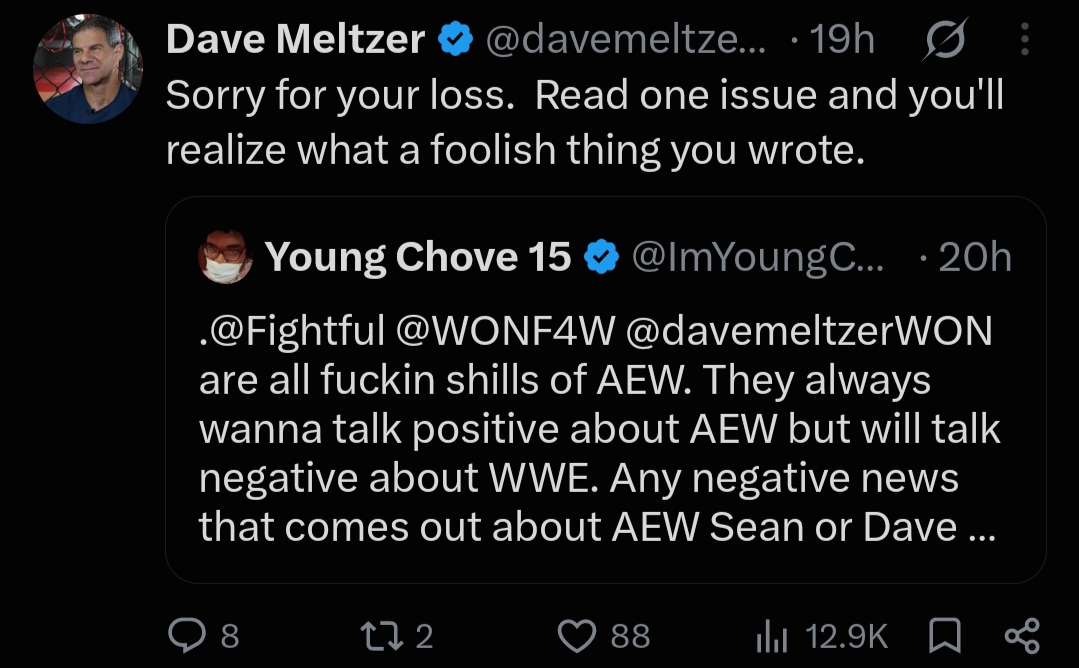Open the @davemeltze... handle link
Image resolution: width=1079 pixels, height=668 pixels.
coord(625,39)
